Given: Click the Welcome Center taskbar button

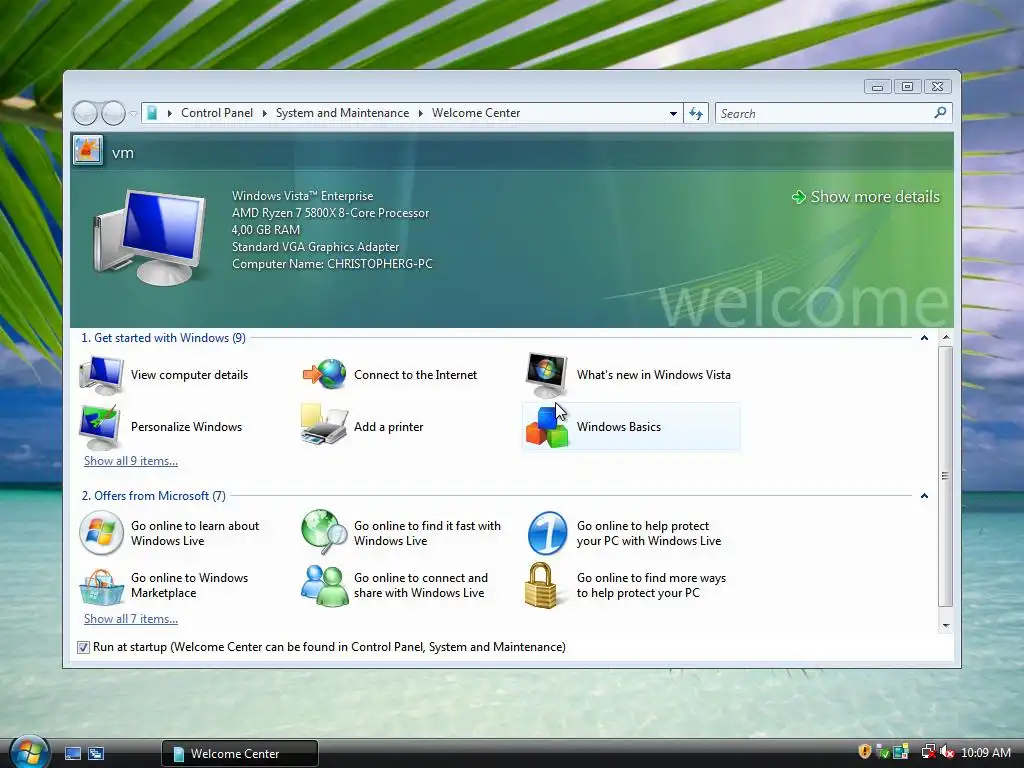Looking at the screenshot, I should coord(240,754).
